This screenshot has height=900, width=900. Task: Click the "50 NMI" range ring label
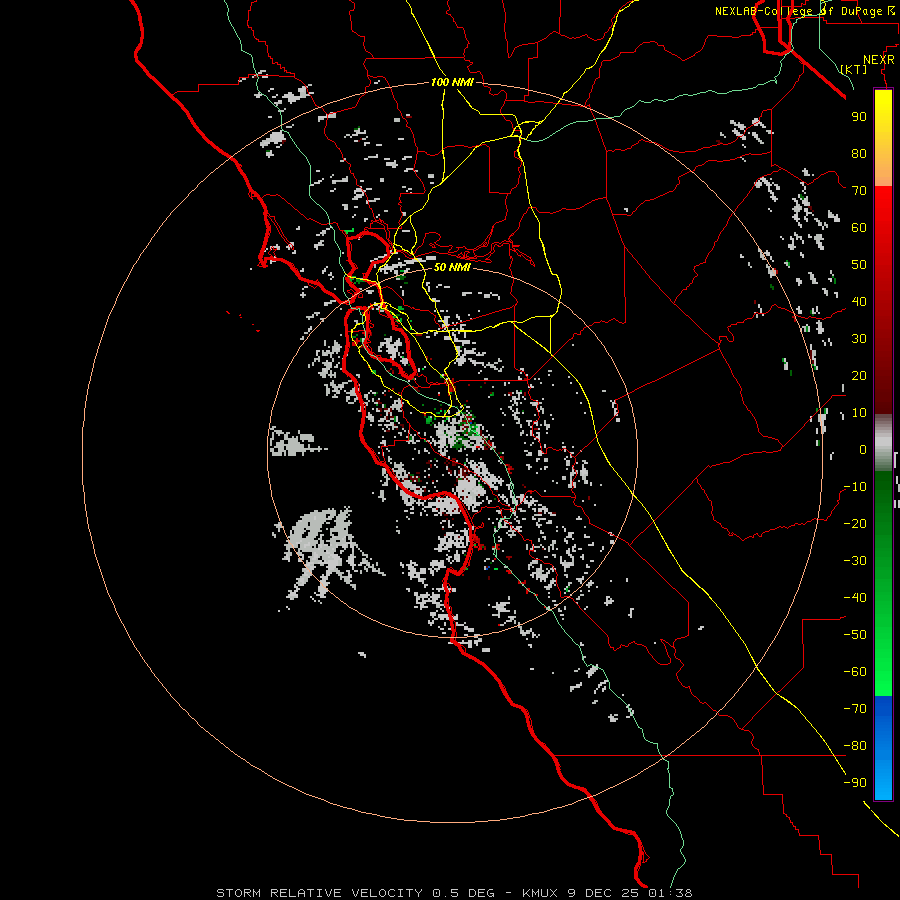pyautogui.click(x=452, y=267)
